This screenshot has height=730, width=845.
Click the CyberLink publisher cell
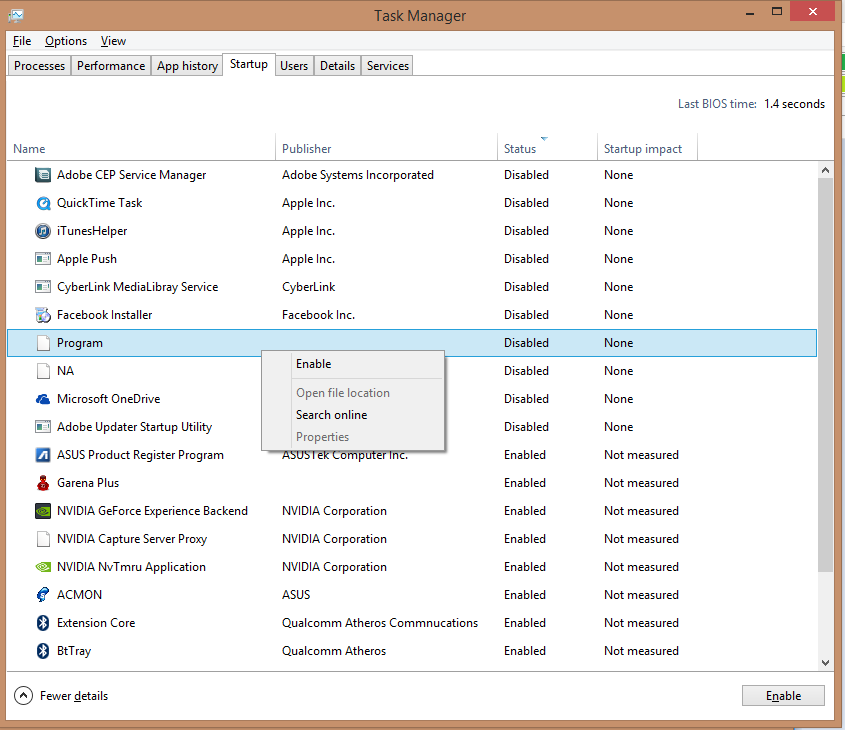tap(308, 287)
